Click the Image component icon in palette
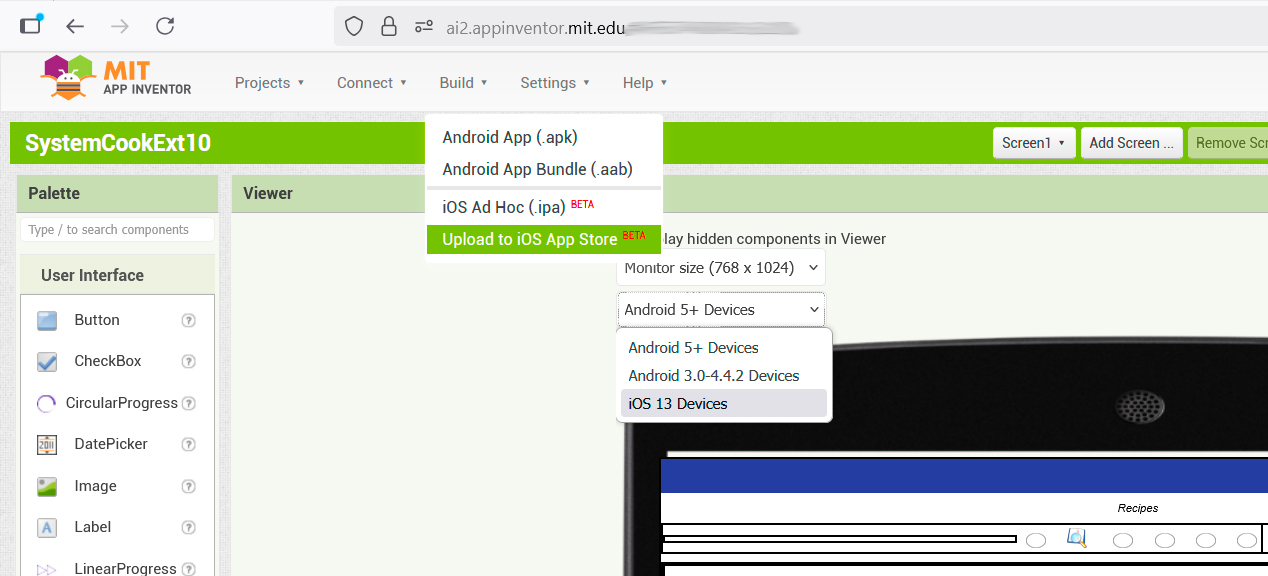This screenshot has height=576, width=1268. click(x=47, y=487)
